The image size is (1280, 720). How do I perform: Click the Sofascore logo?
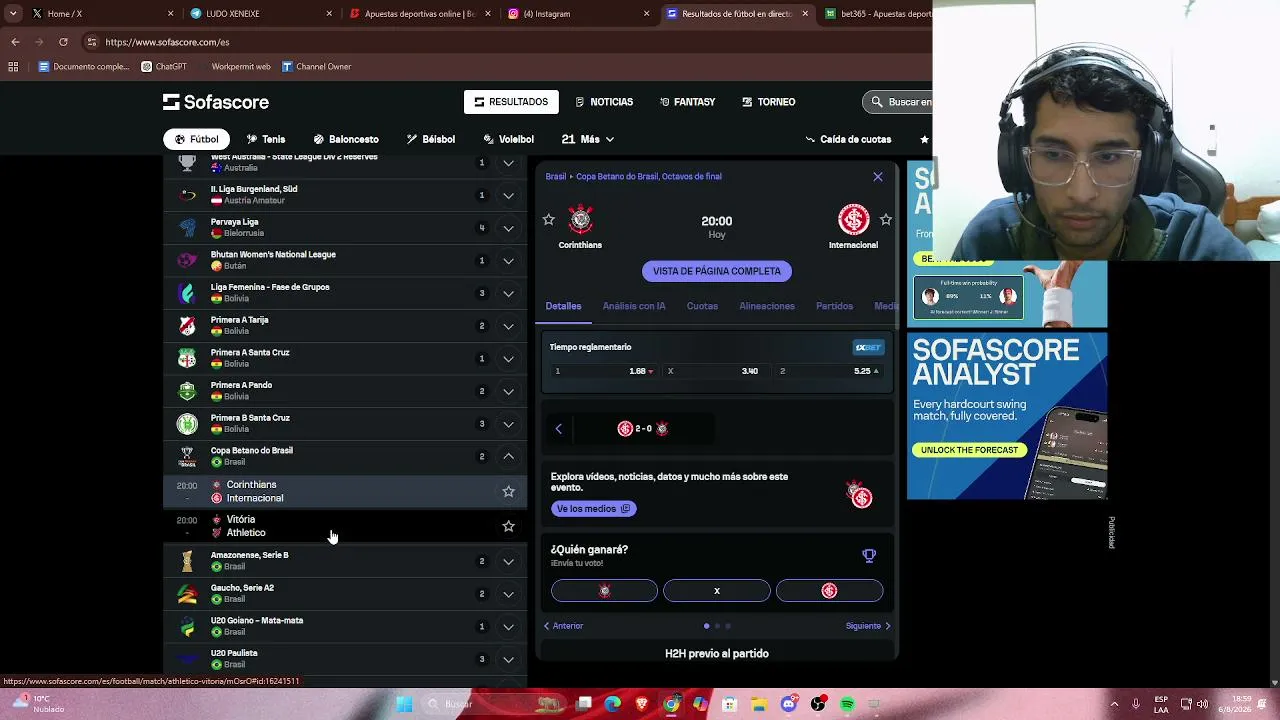click(216, 102)
